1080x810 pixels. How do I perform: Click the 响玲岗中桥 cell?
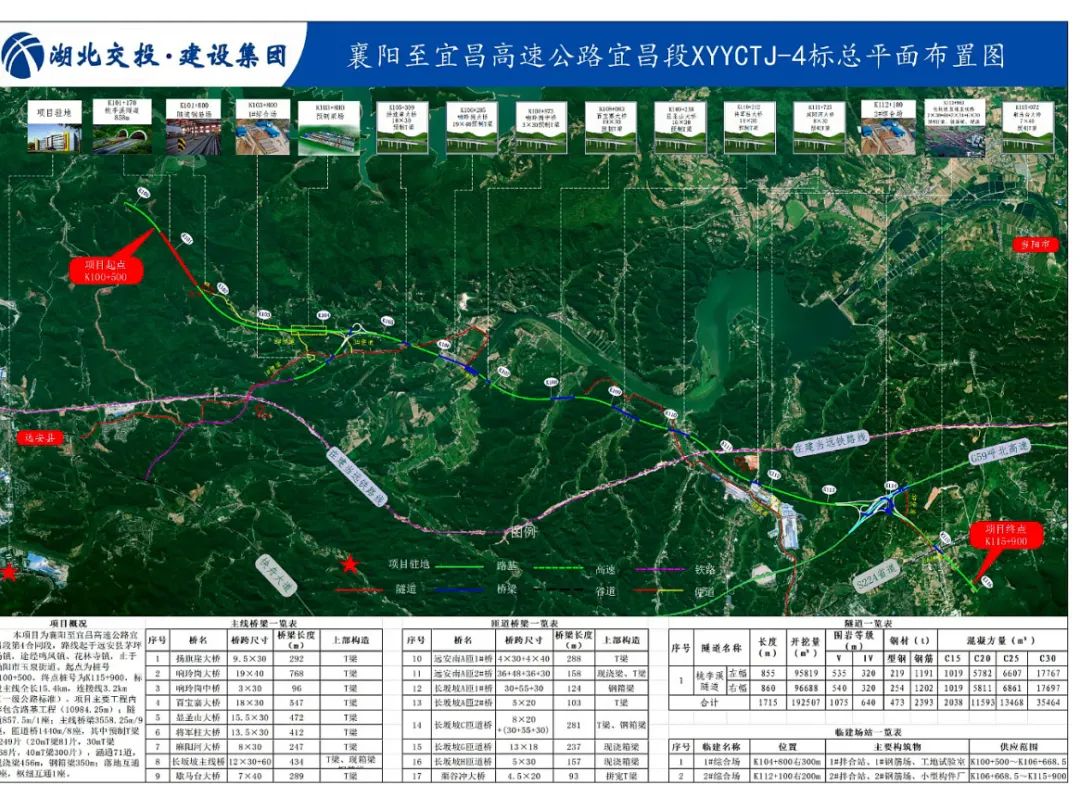coord(198,688)
